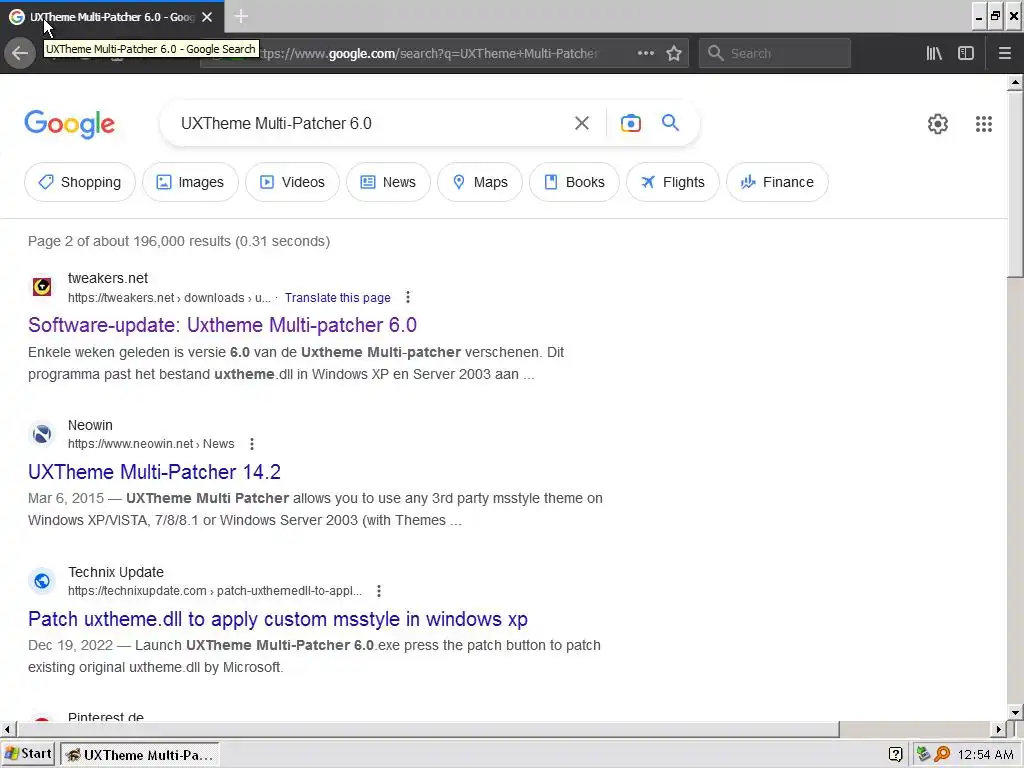1024x768 pixels.
Task: Open Patch uxtheme.dll to apply custom msstyle link
Action: (x=278, y=618)
